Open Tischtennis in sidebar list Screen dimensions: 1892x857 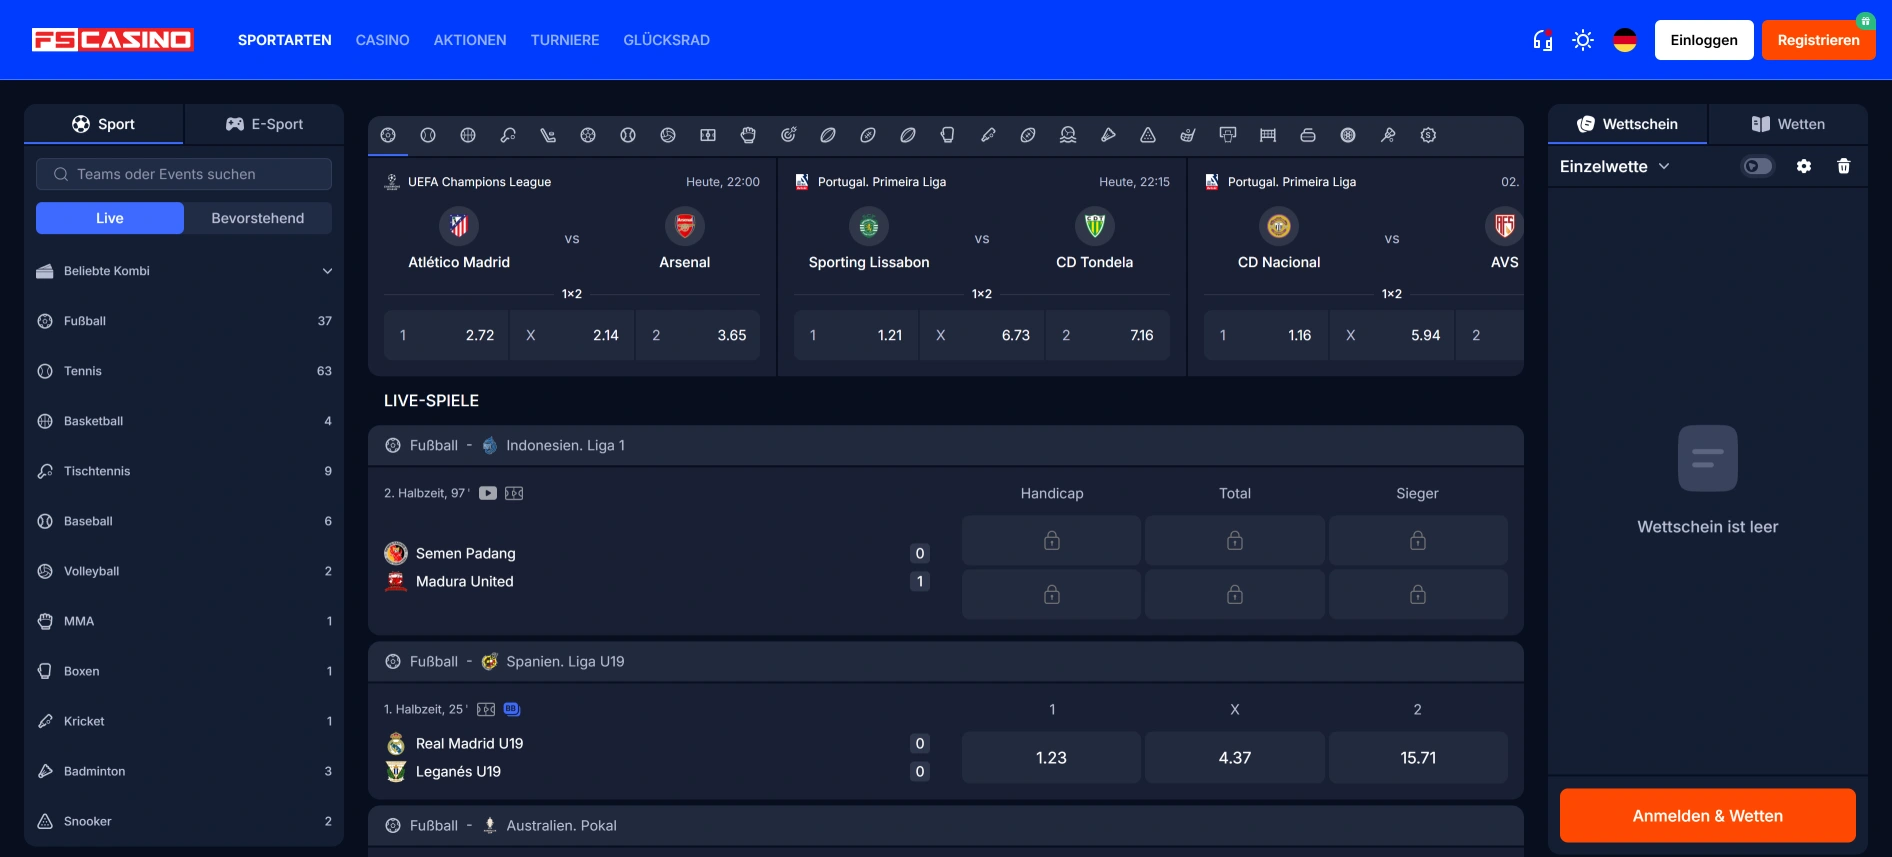coord(184,471)
